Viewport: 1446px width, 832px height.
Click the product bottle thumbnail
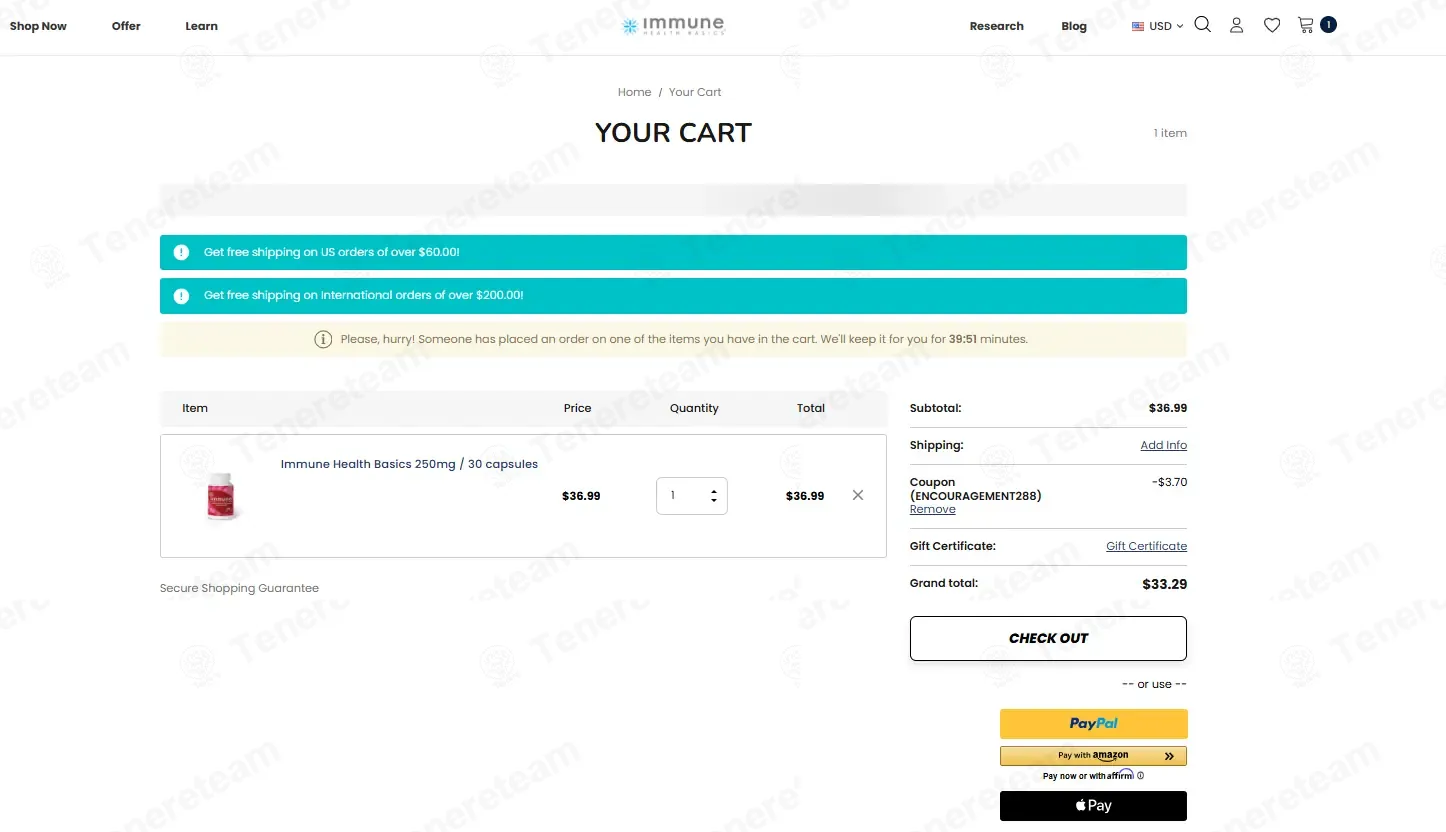(x=220, y=496)
